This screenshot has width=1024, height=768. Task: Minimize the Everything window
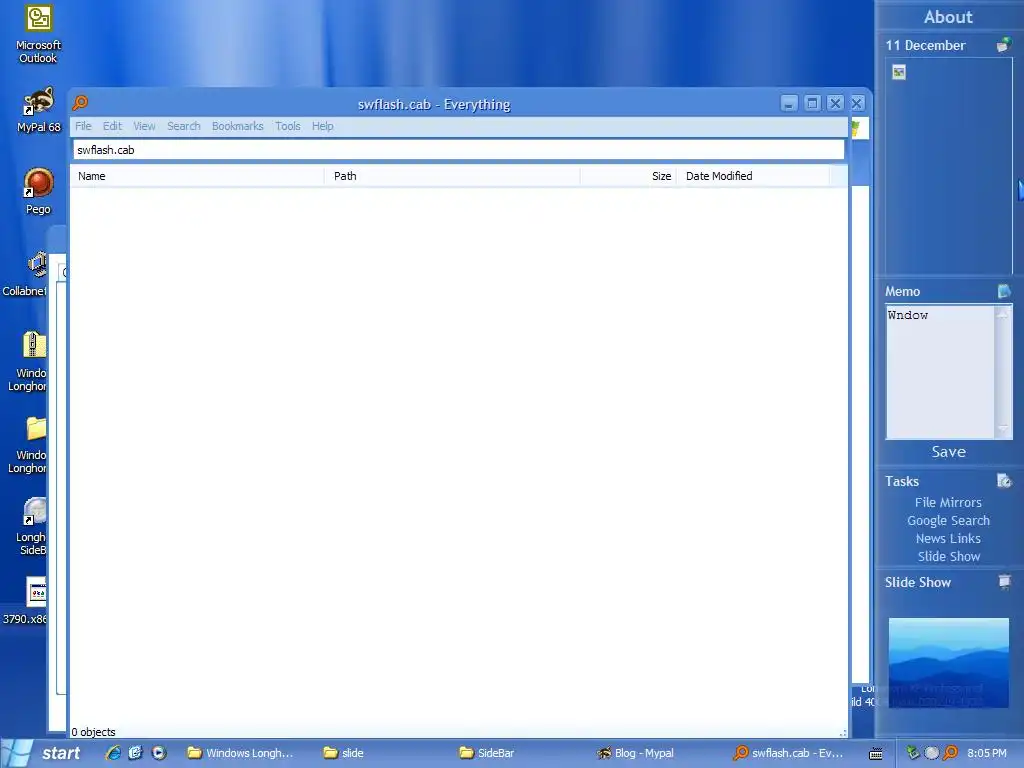tap(789, 103)
